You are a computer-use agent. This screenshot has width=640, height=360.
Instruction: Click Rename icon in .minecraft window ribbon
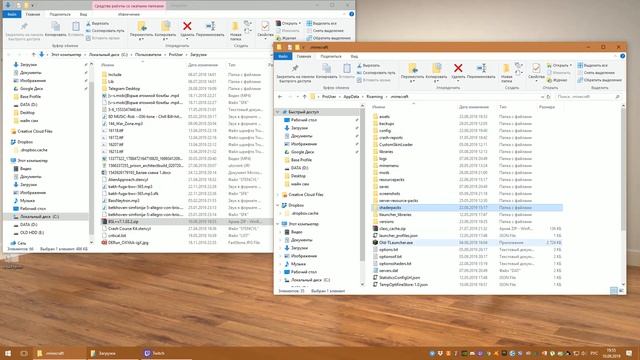click(481, 68)
